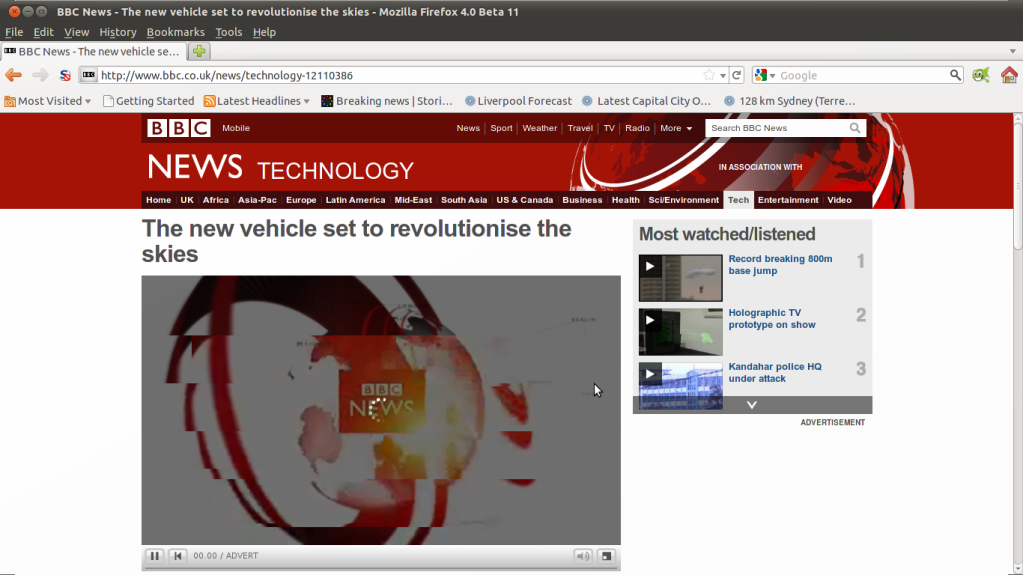Open the list all tabs dropdown

pos(1013,51)
